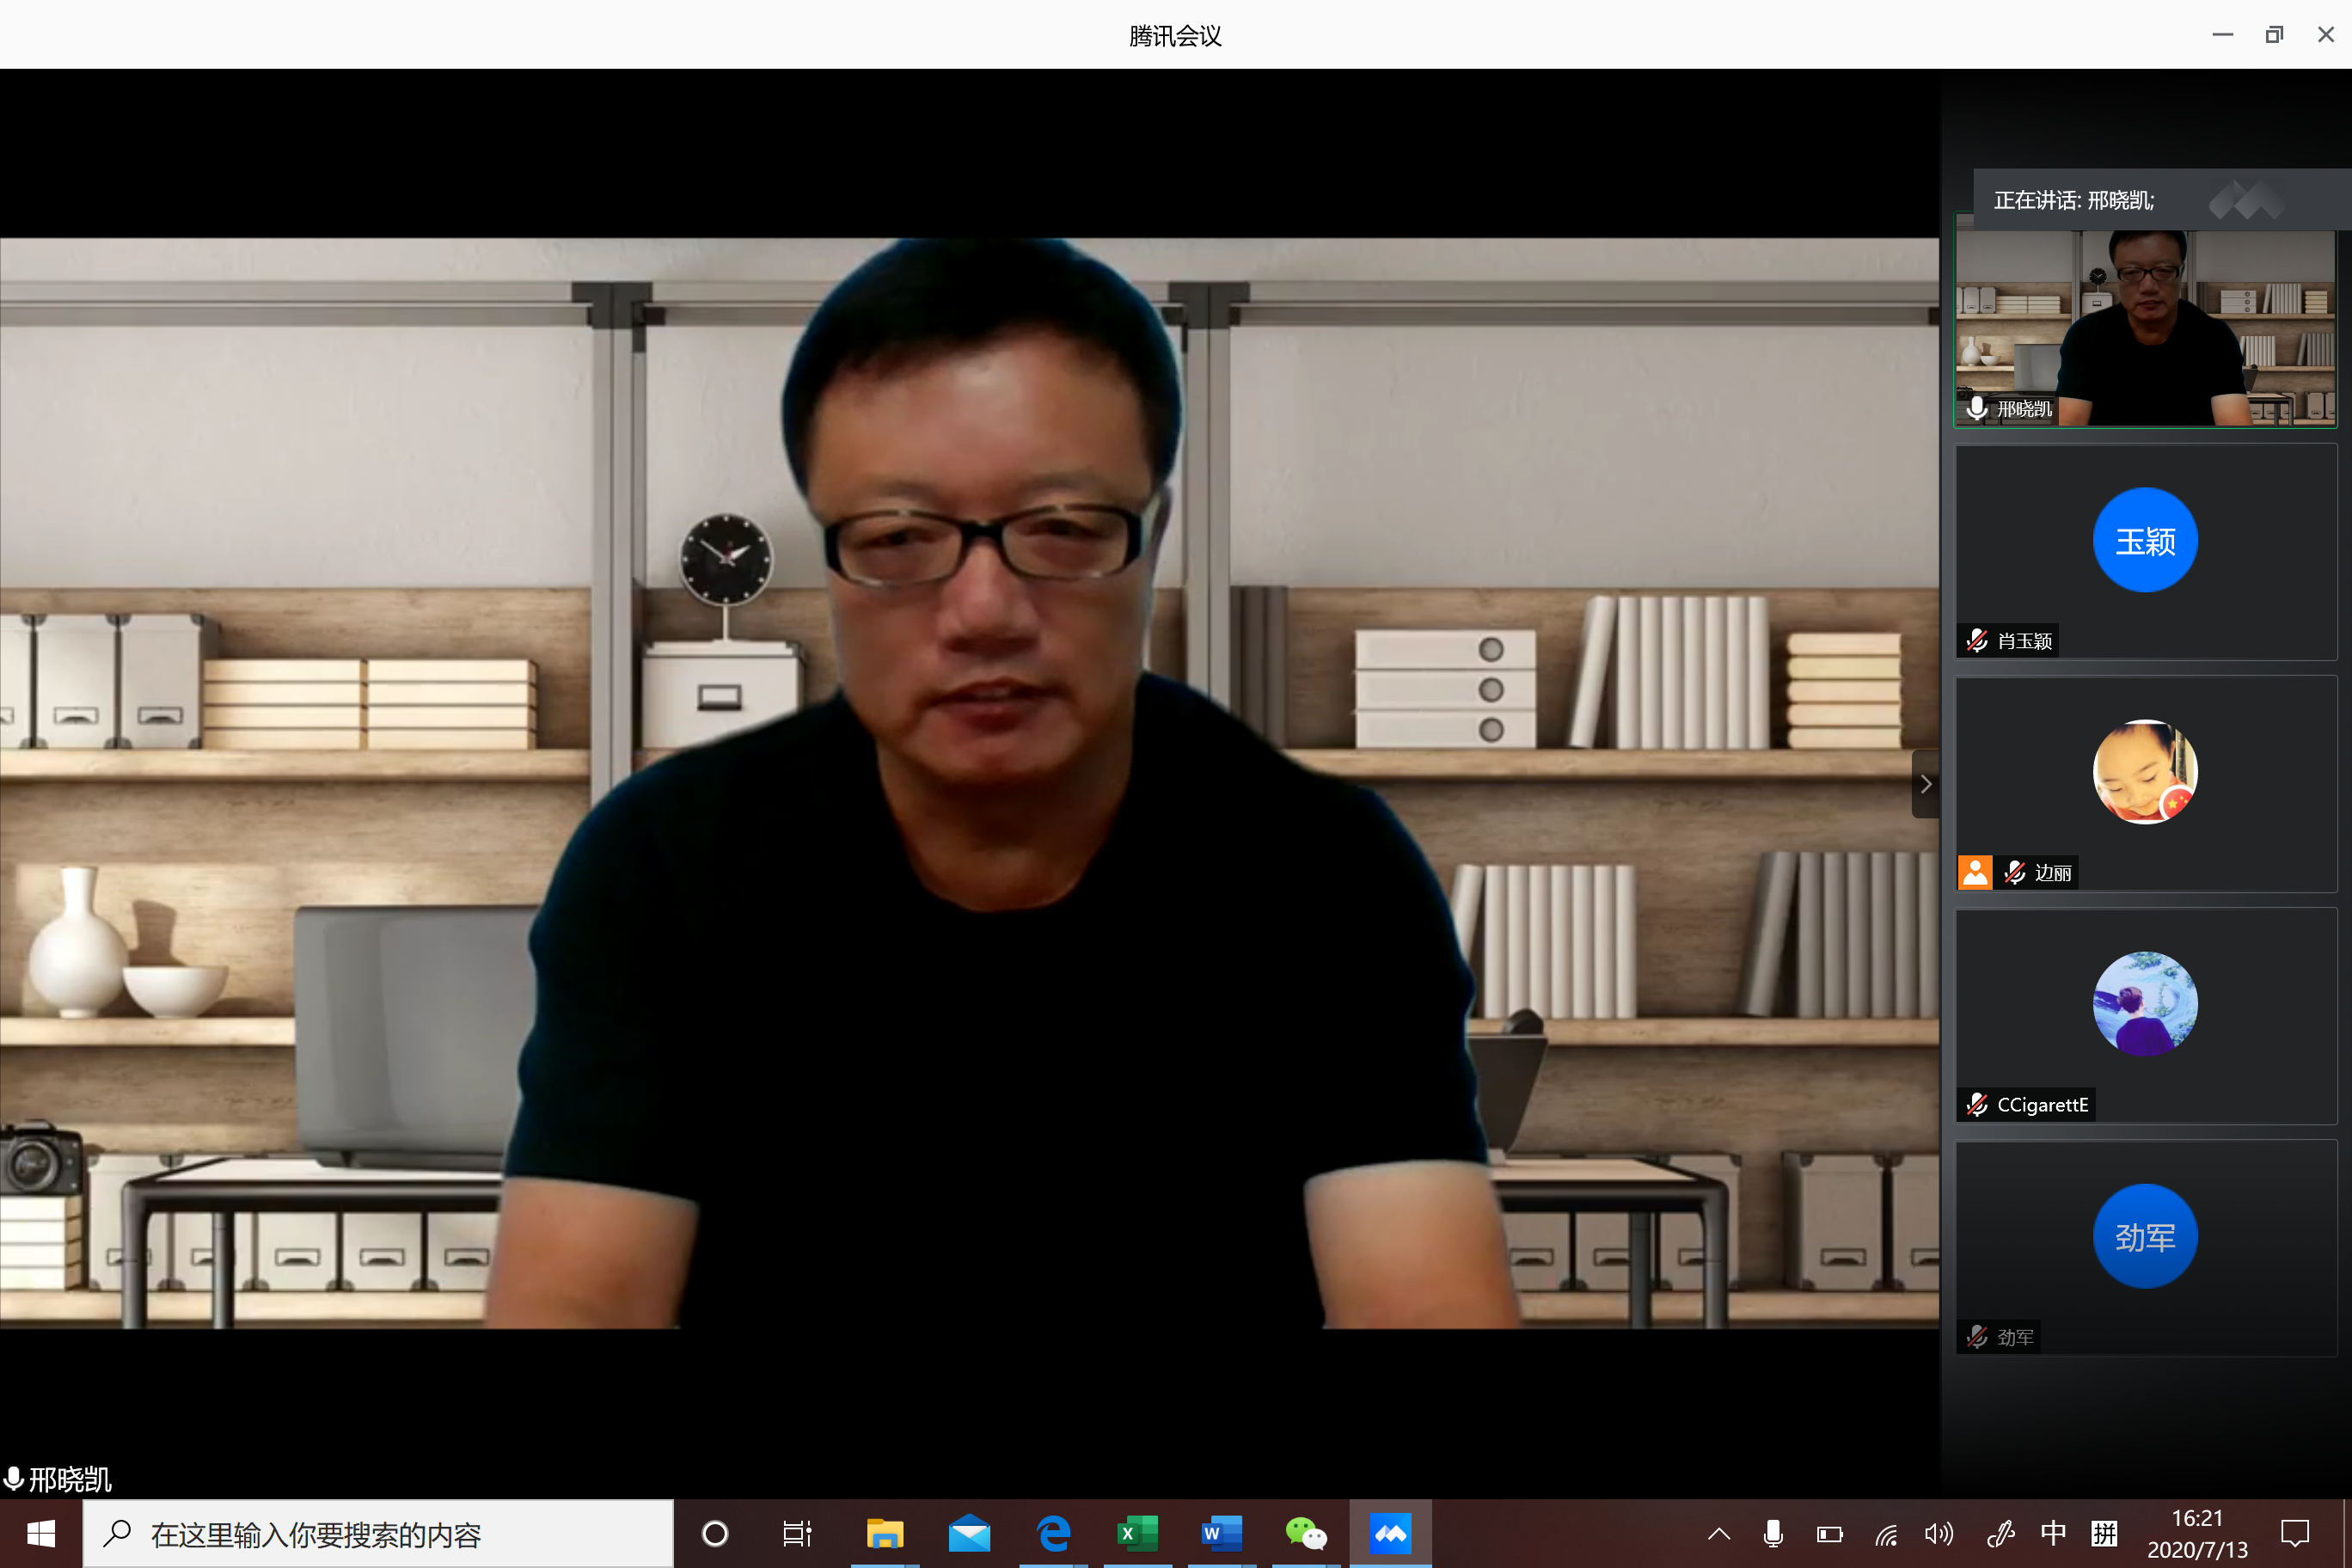Open Windows Task View

point(797,1533)
